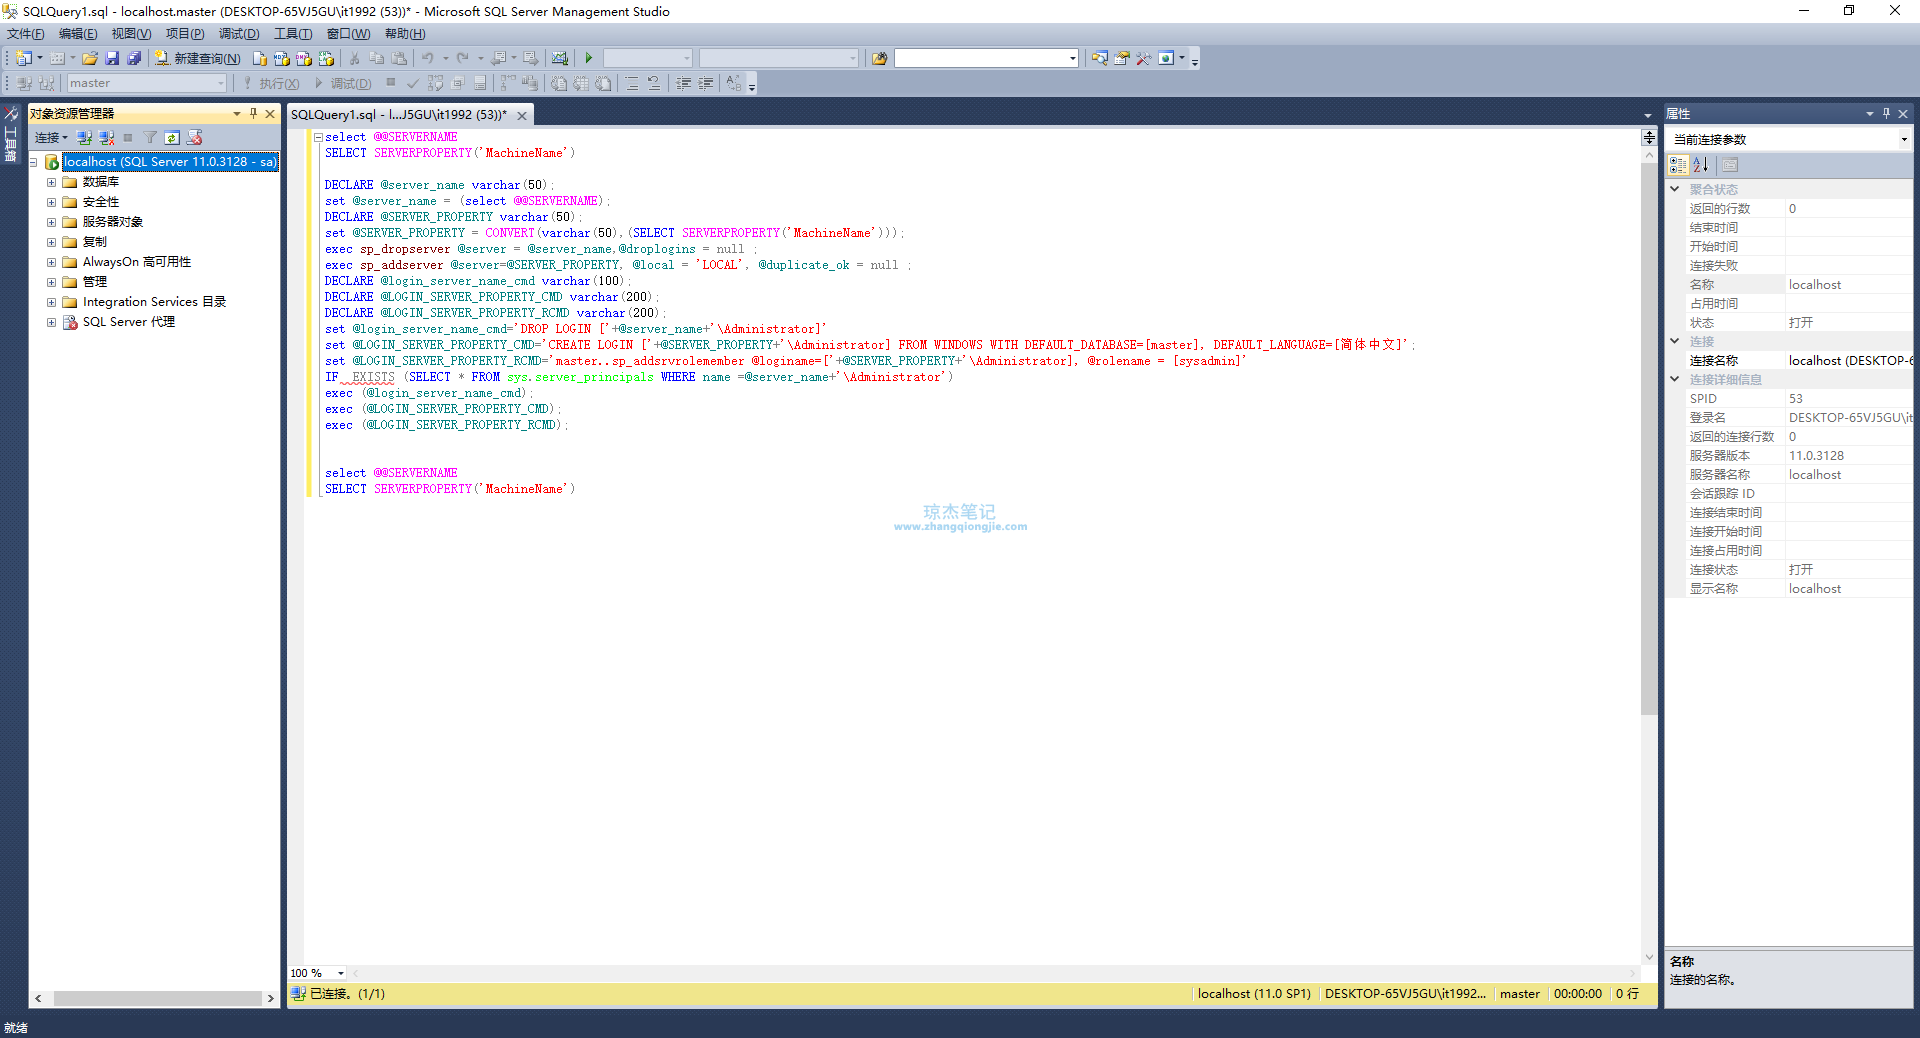Click the Alphabetical sort icon in Properties
The height and width of the screenshot is (1038, 1920).
(x=1701, y=165)
